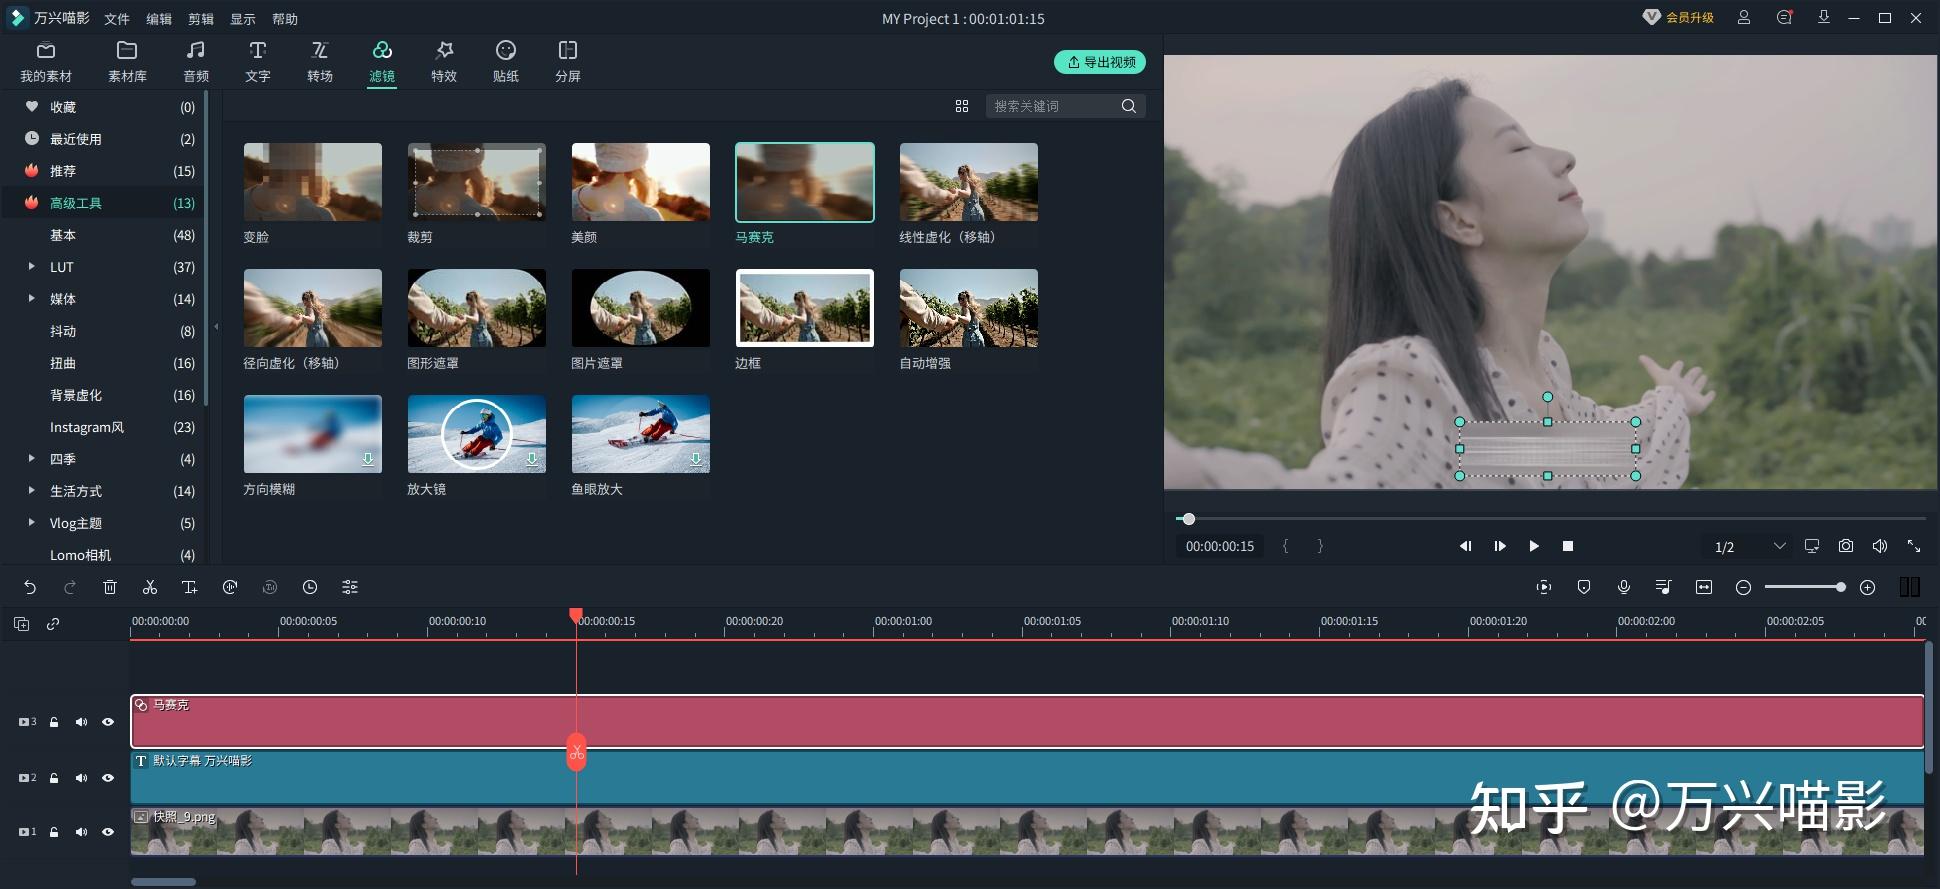Viewport: 1940px width, 889px height.
Task: Step back one frame
Action: (1466, 546)
